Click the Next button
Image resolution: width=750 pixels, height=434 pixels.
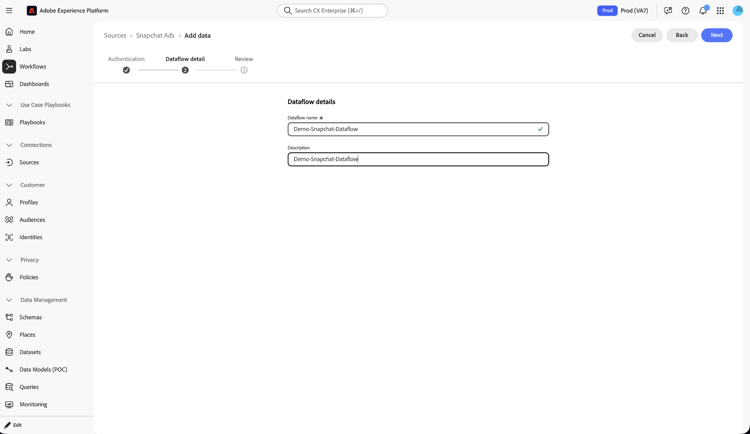(717, 35)
